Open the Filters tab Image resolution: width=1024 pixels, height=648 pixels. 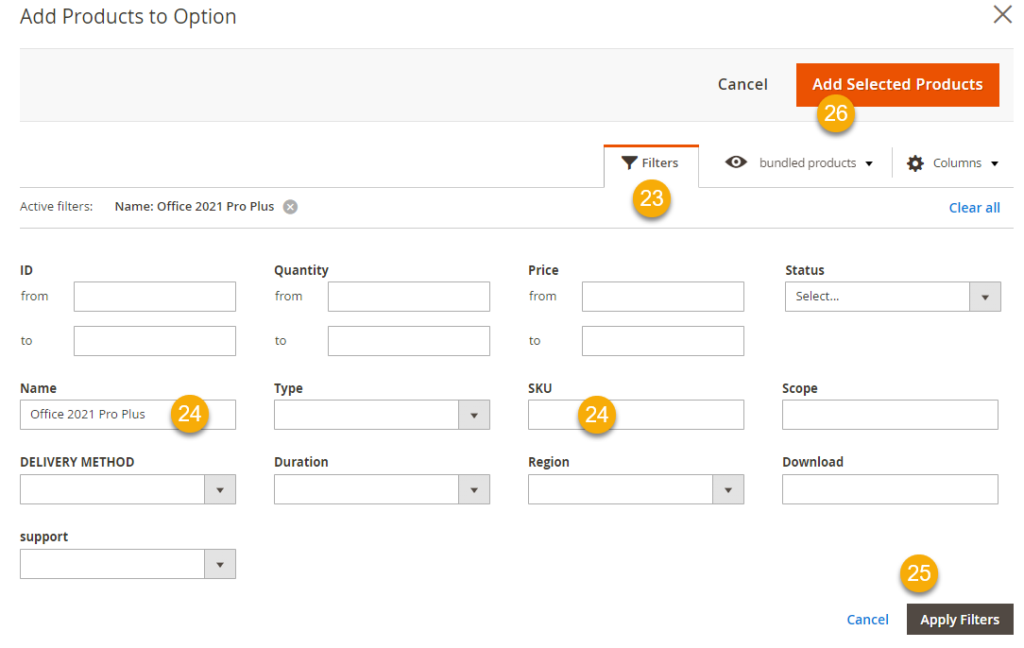tap(651, 163)
